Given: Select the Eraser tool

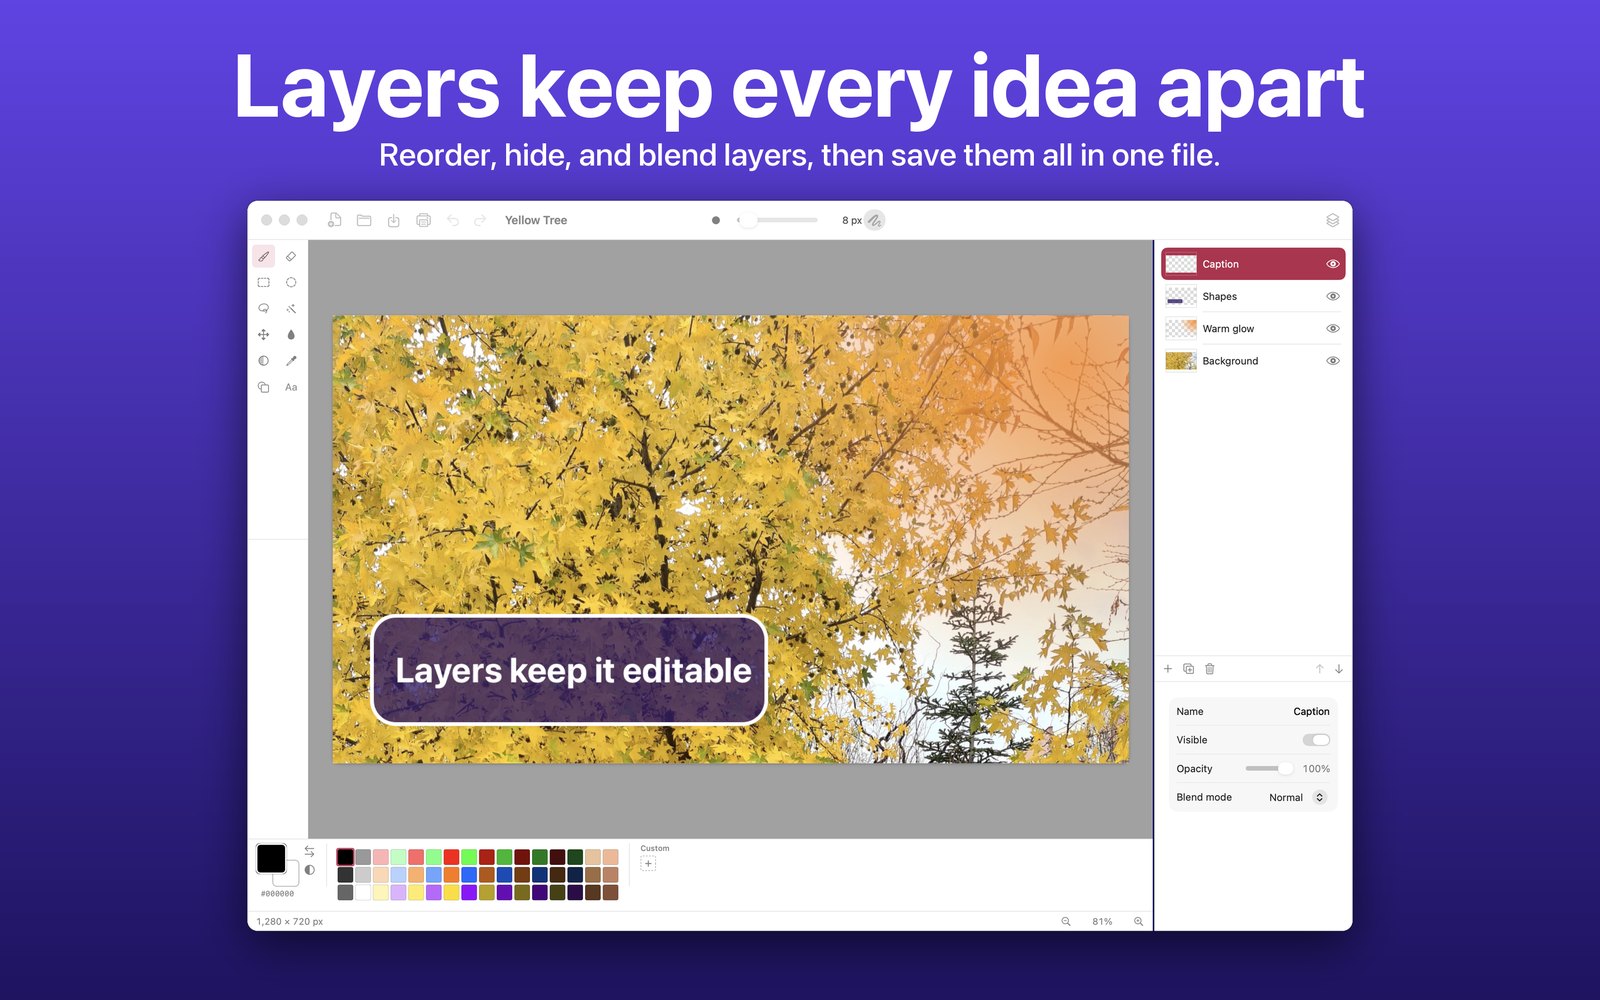Looking at the screenshot, I should [x=291, y=257].
